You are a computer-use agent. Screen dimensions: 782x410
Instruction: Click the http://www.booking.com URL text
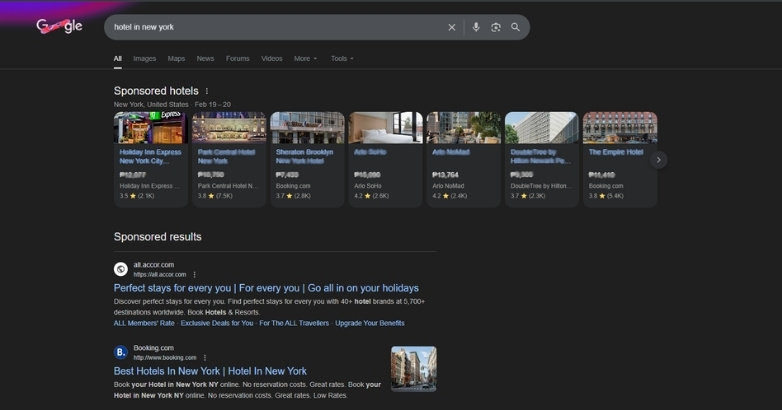(x=165, y=358)
